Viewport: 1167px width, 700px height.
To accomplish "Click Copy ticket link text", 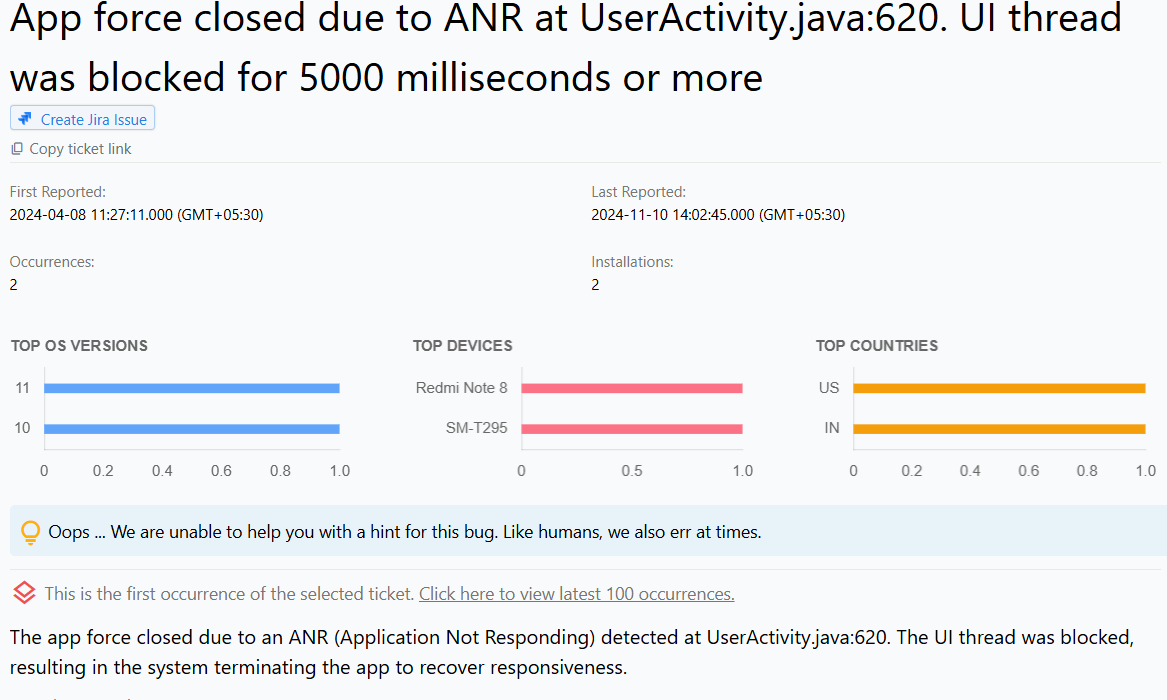I will (80, 148).
